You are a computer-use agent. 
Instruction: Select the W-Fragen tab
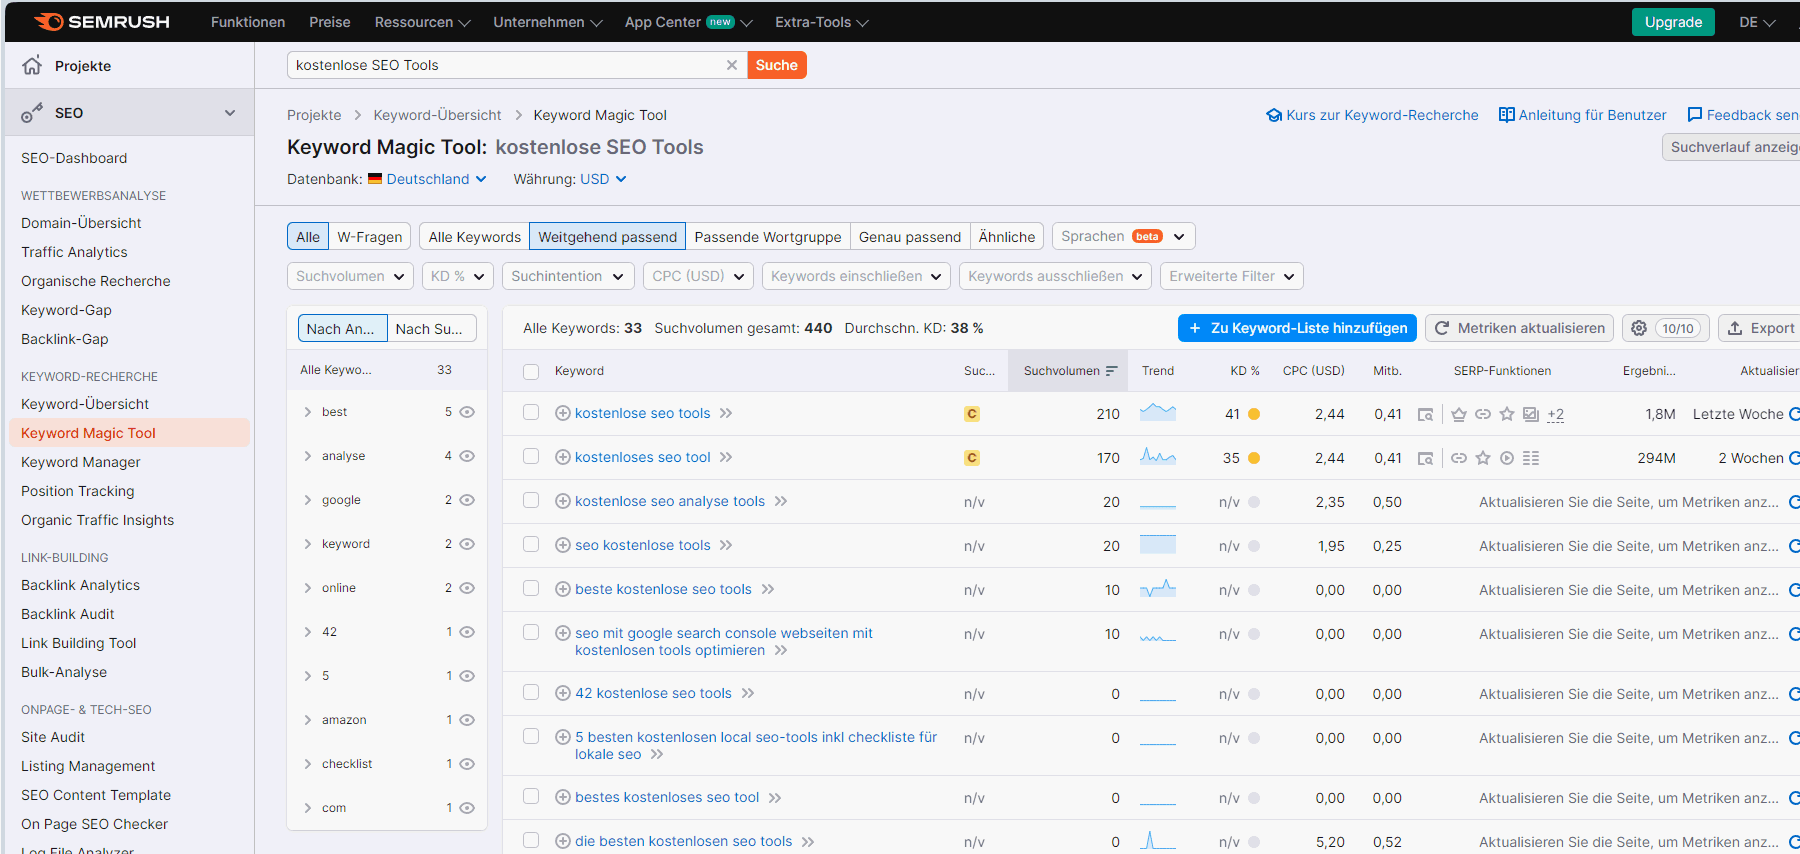coord(370,237)
